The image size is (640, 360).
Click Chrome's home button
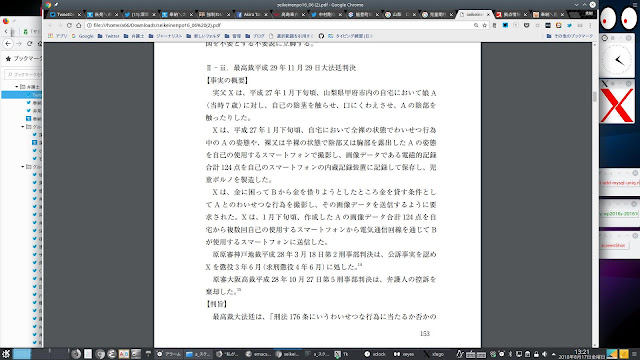78,25
